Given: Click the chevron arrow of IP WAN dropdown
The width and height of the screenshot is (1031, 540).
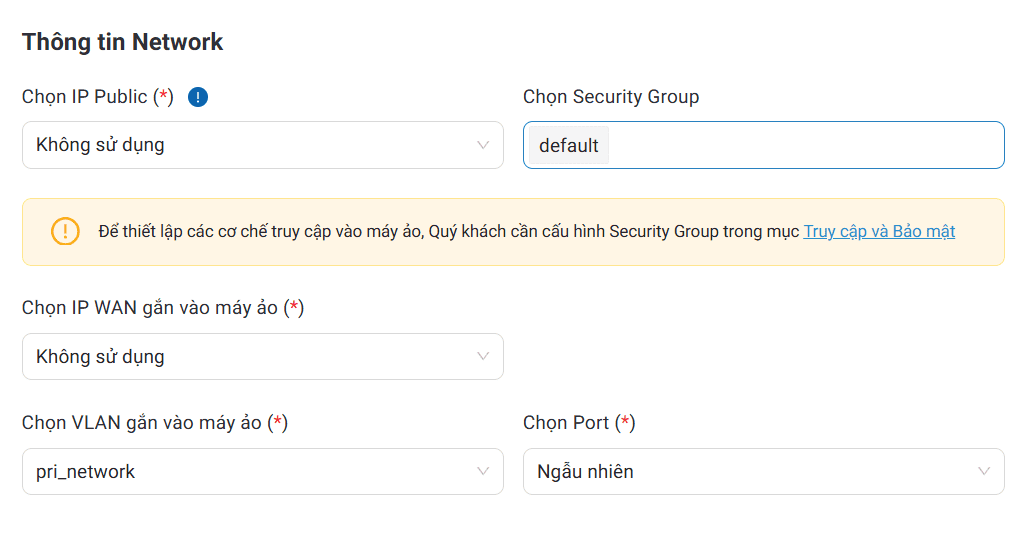Looking at the screenshot, I should point(483,356).
